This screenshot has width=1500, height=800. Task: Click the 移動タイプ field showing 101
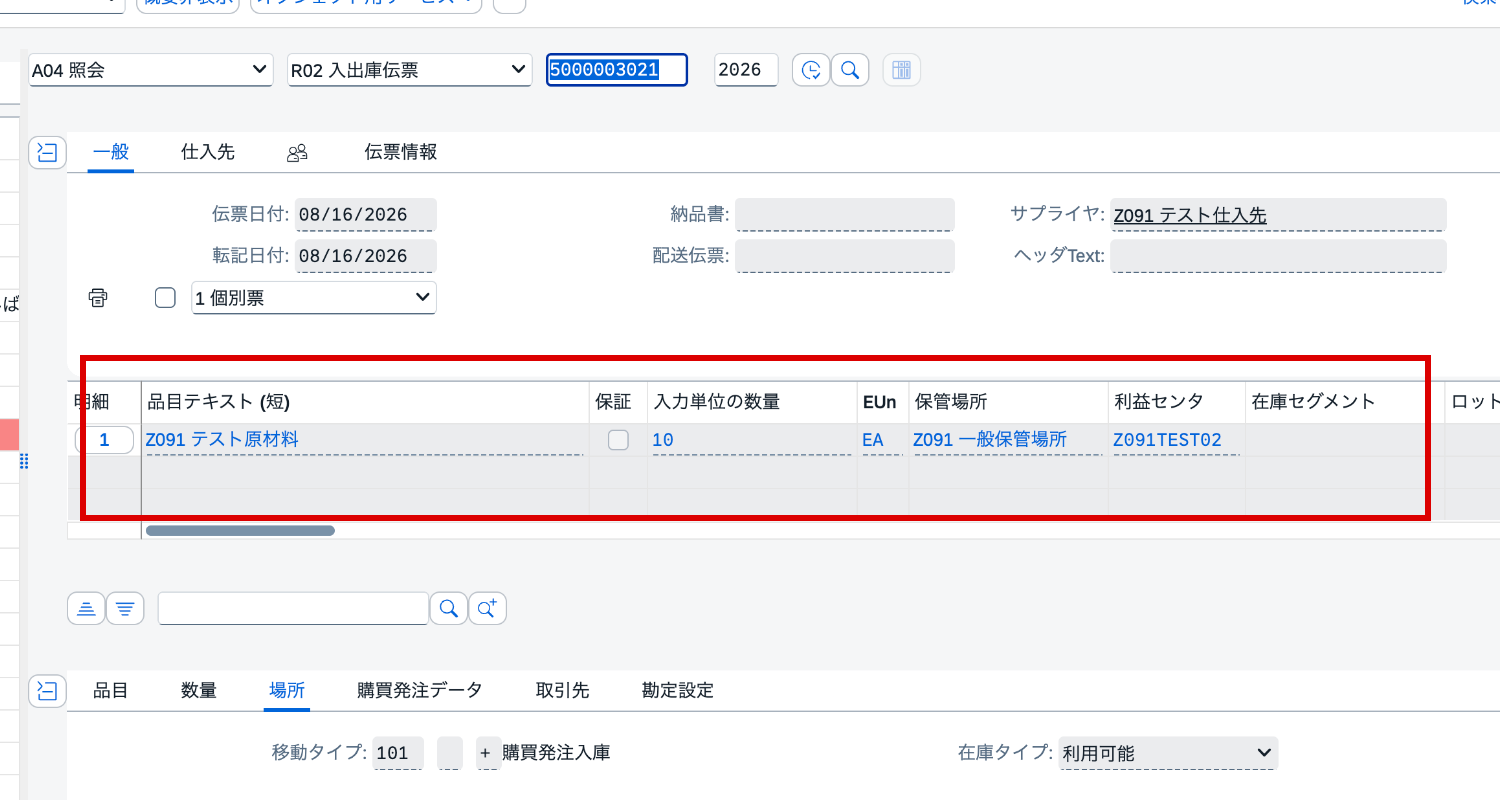(x=397, y=753)
